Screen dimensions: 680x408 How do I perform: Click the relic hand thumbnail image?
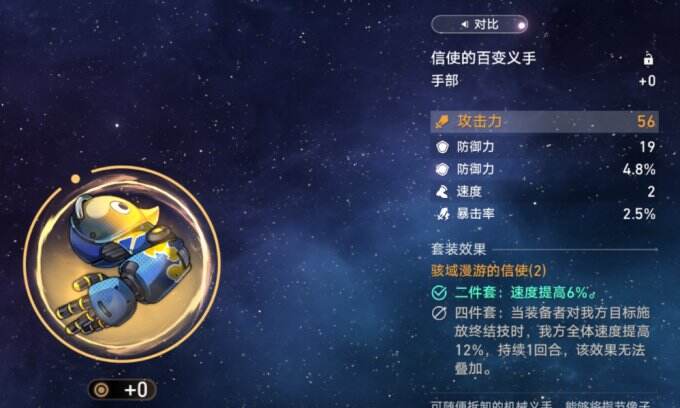coord(122,265)
